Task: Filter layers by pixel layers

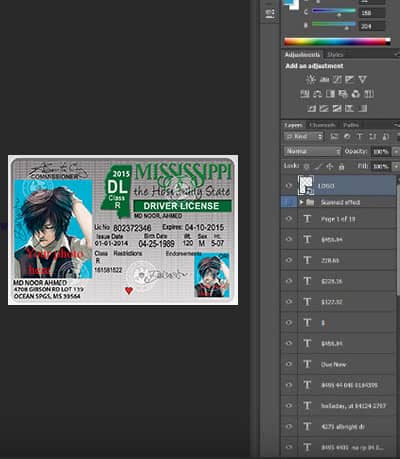Action: (x=334, y=136)
